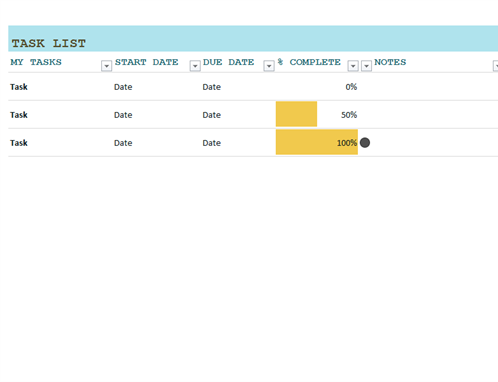The width and height of the screenshot is (498, 382).
Task: Open the START DATE filter dropdown
Action: (x=195, y=66)
